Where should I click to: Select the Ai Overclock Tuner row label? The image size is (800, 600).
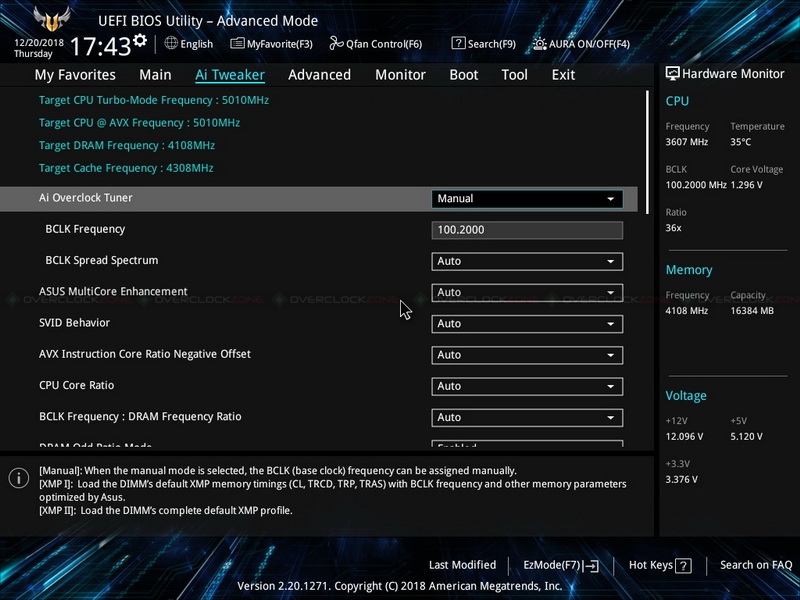86,198
